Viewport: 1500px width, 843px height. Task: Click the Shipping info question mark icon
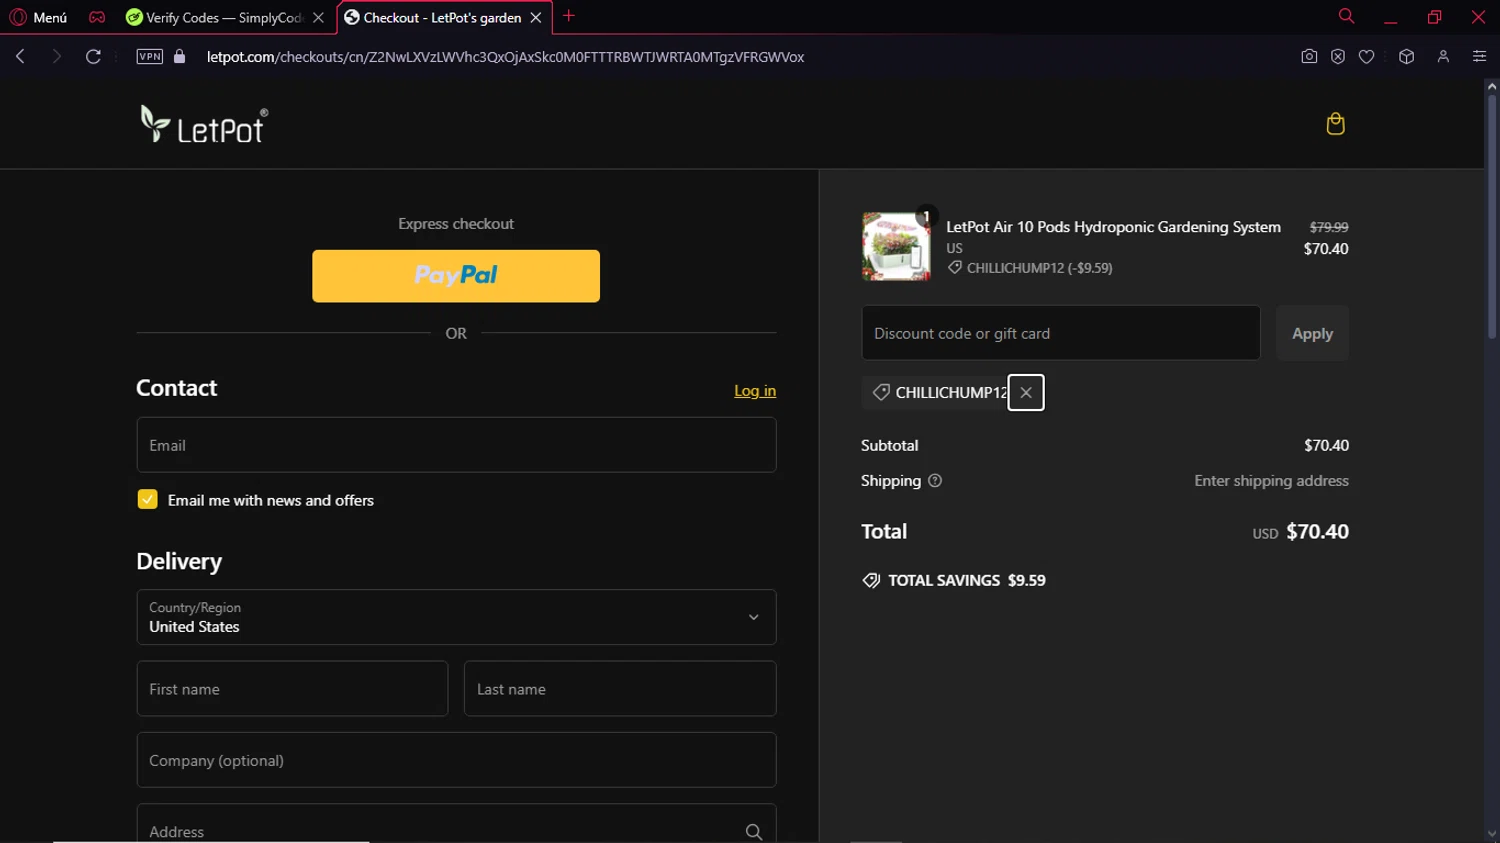click(x=935, y=481)
